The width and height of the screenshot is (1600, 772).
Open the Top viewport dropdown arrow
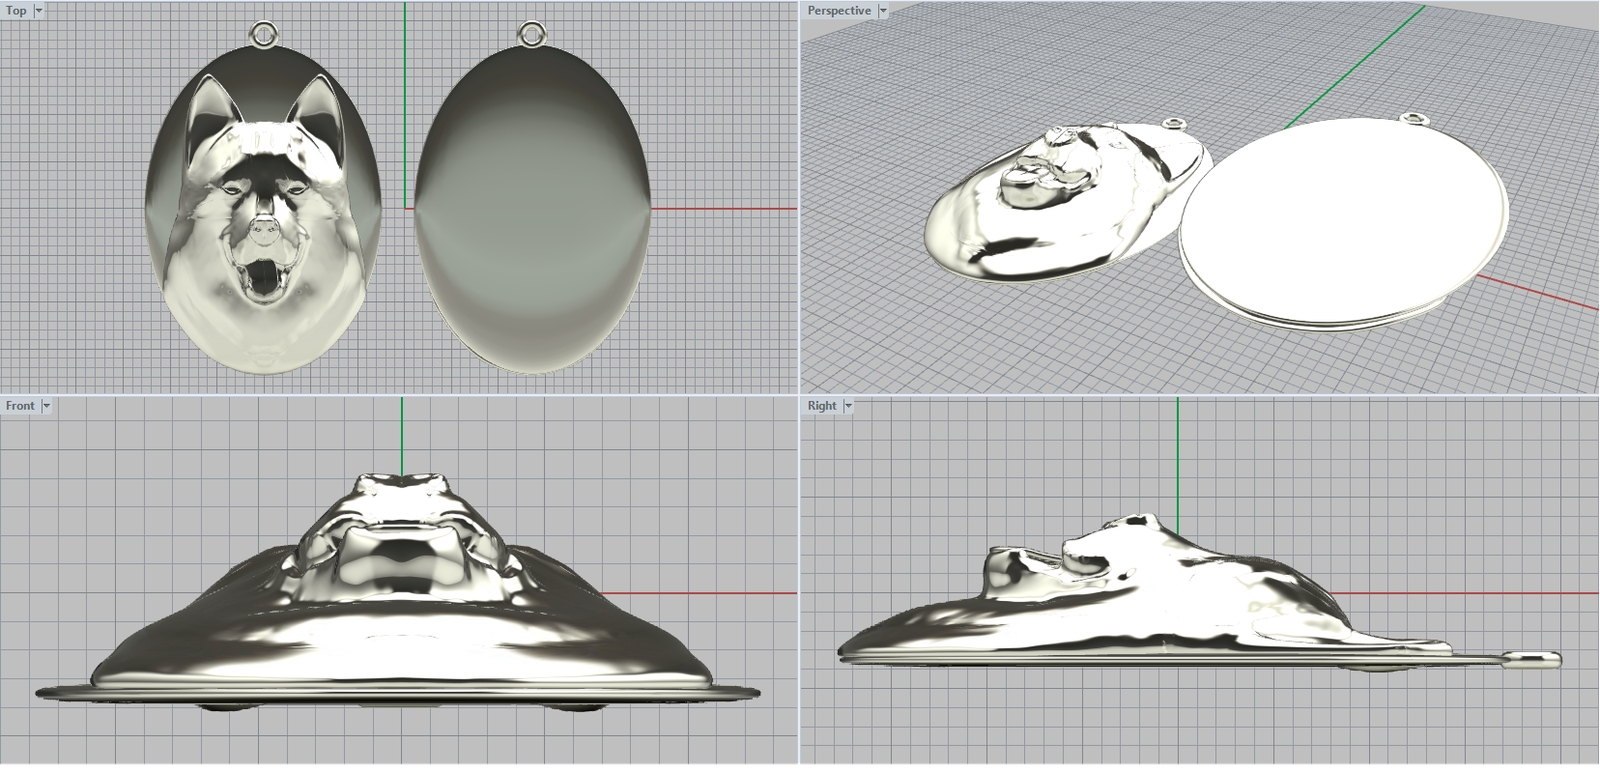coord(39,11)
